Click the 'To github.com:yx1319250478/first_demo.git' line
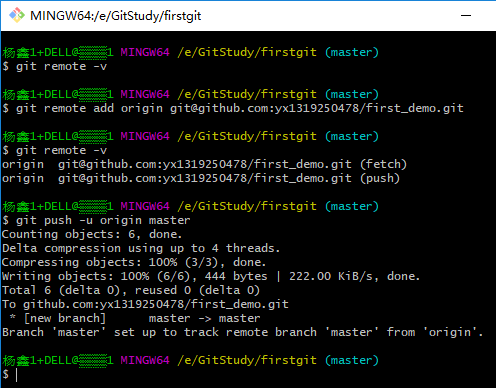This screenshot has height=388, width=496. pos(145,304)
